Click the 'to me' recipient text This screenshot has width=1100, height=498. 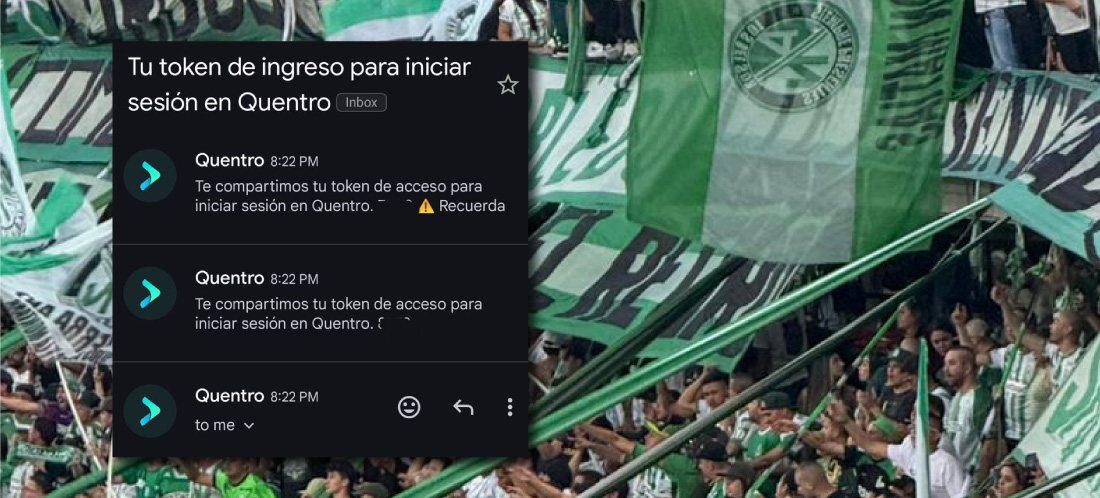(215, 425)
